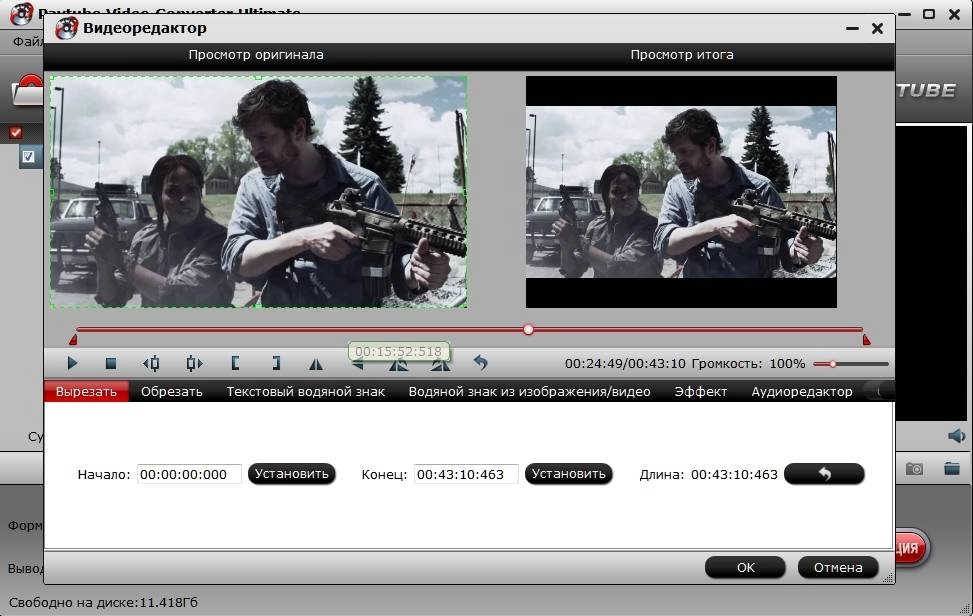Screen dimensions: 973x616
Task: Click the Длина: 00:43:10:463 value
Action: click(734, 475)
